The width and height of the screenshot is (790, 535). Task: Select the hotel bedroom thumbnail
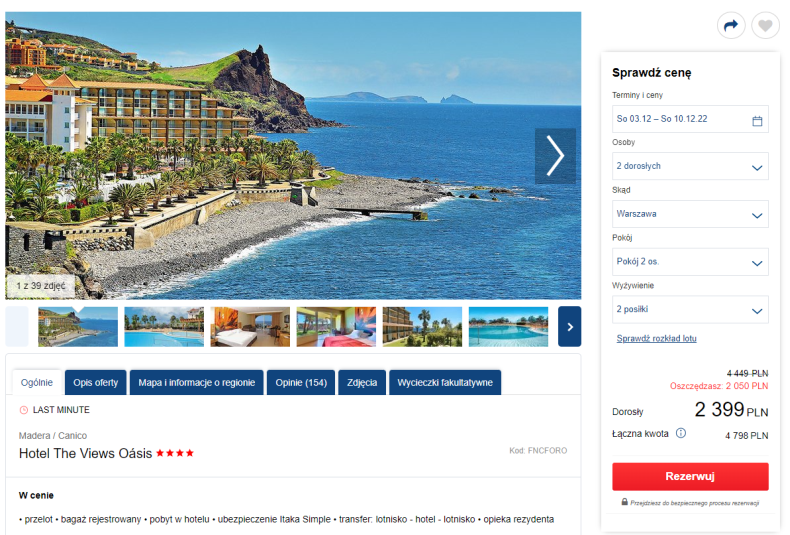pyautogui.click(x=250, y=326)
